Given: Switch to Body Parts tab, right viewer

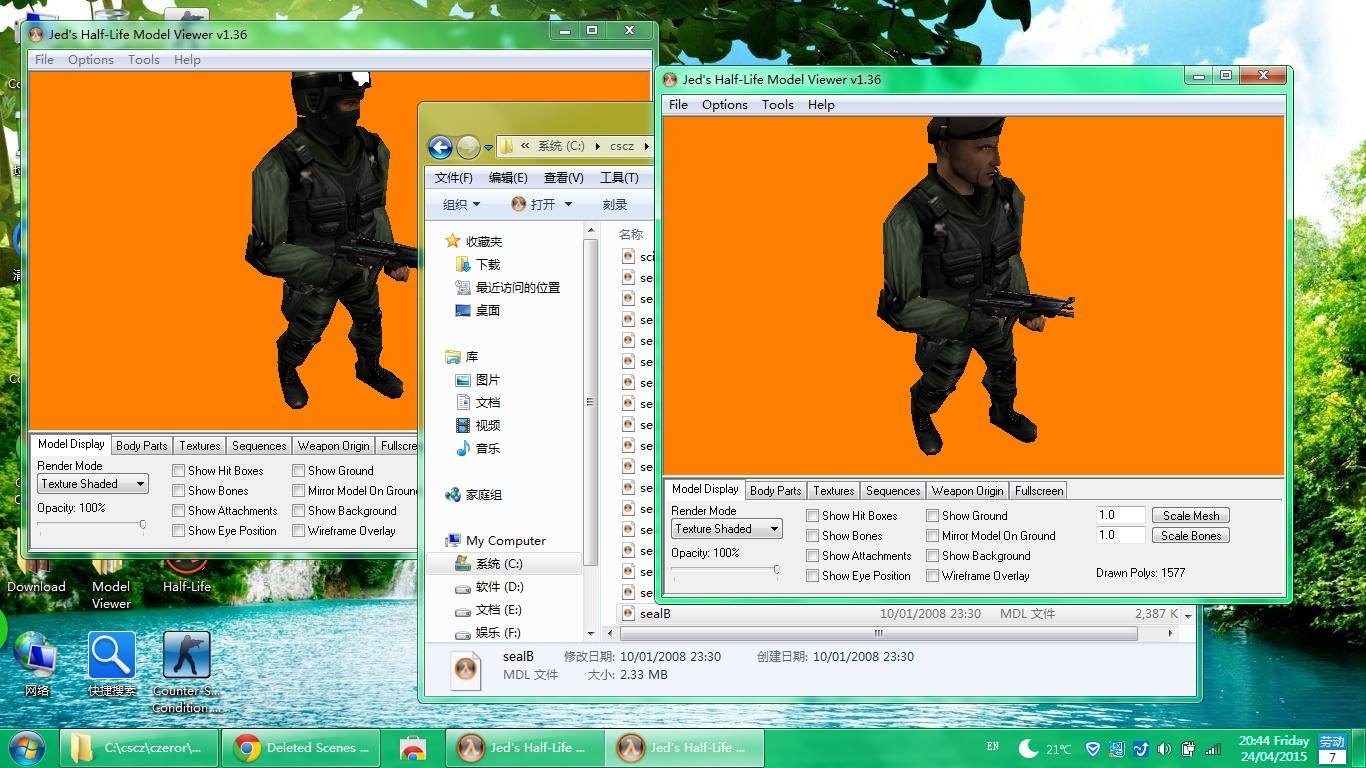Looking at the screenshot, I should (x=775, y=490).
